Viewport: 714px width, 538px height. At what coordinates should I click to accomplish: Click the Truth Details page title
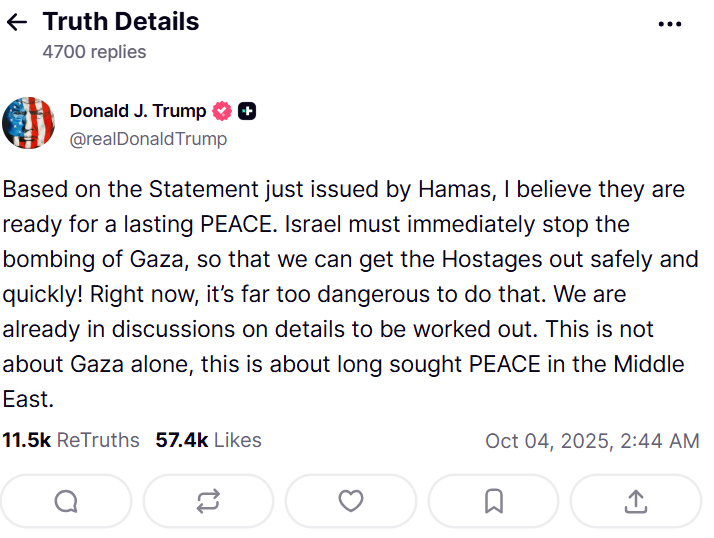tap(121, 22)
